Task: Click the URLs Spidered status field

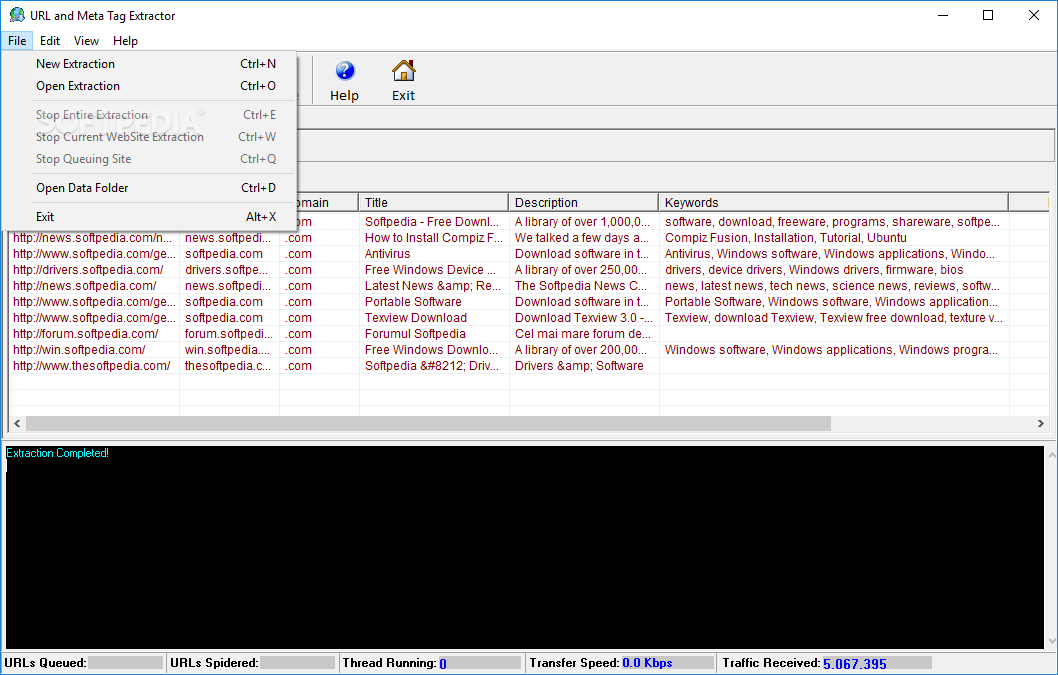Action: (297, 663)
